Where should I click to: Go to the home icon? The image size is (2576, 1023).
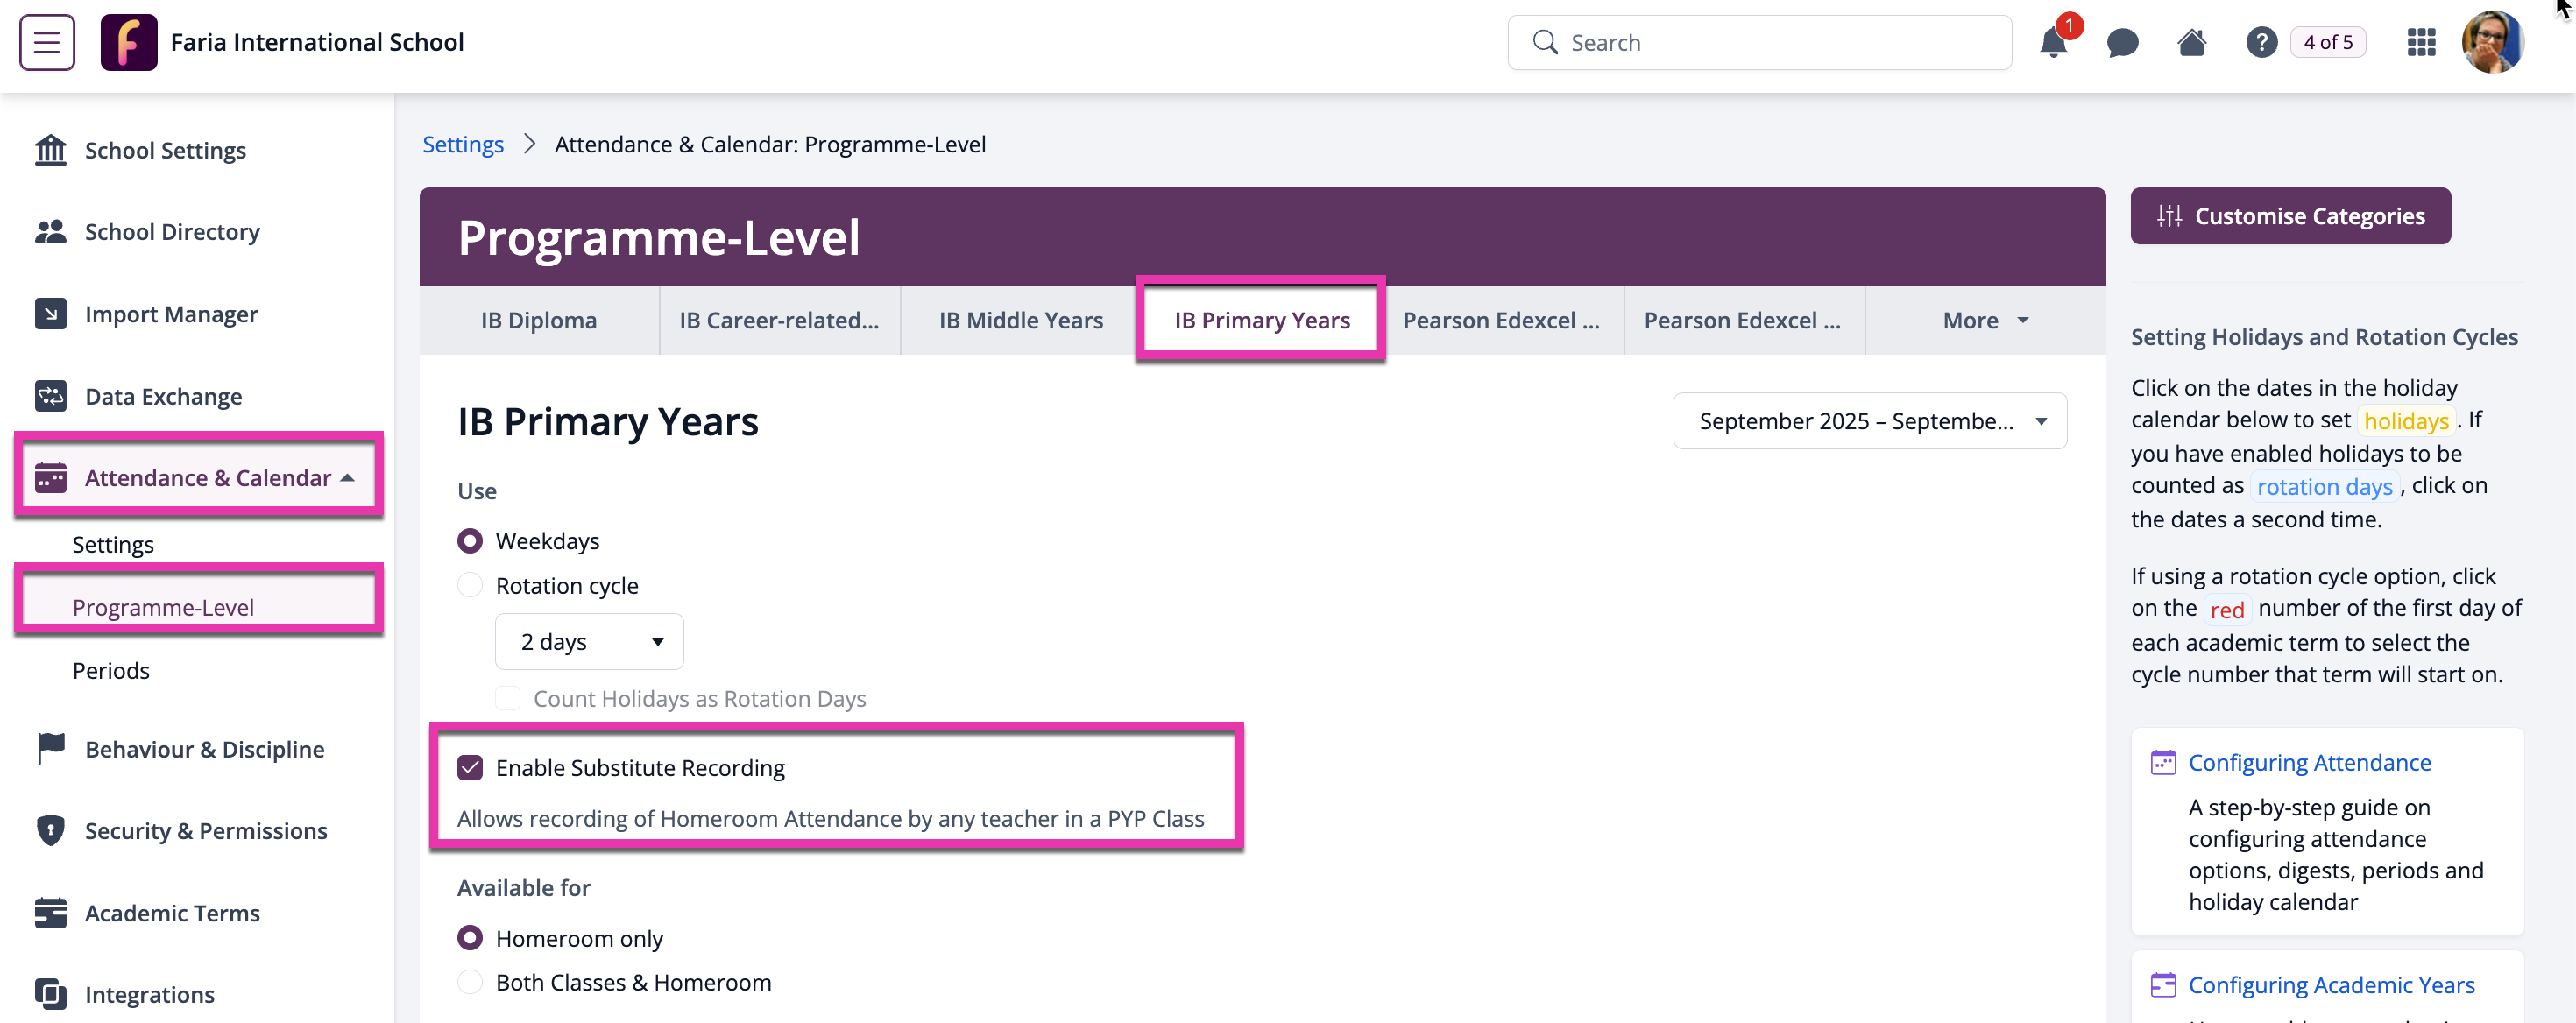point(2192,42)
